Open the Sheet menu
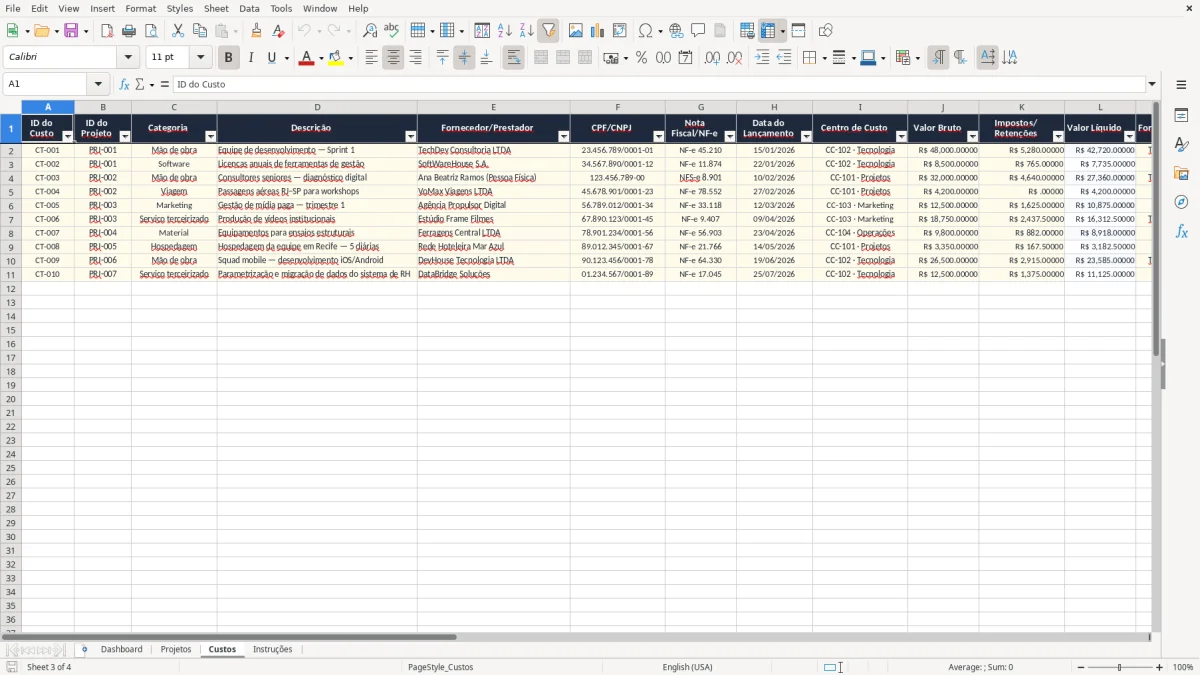Screen dimensions: 1200x675 coord(216,8)
